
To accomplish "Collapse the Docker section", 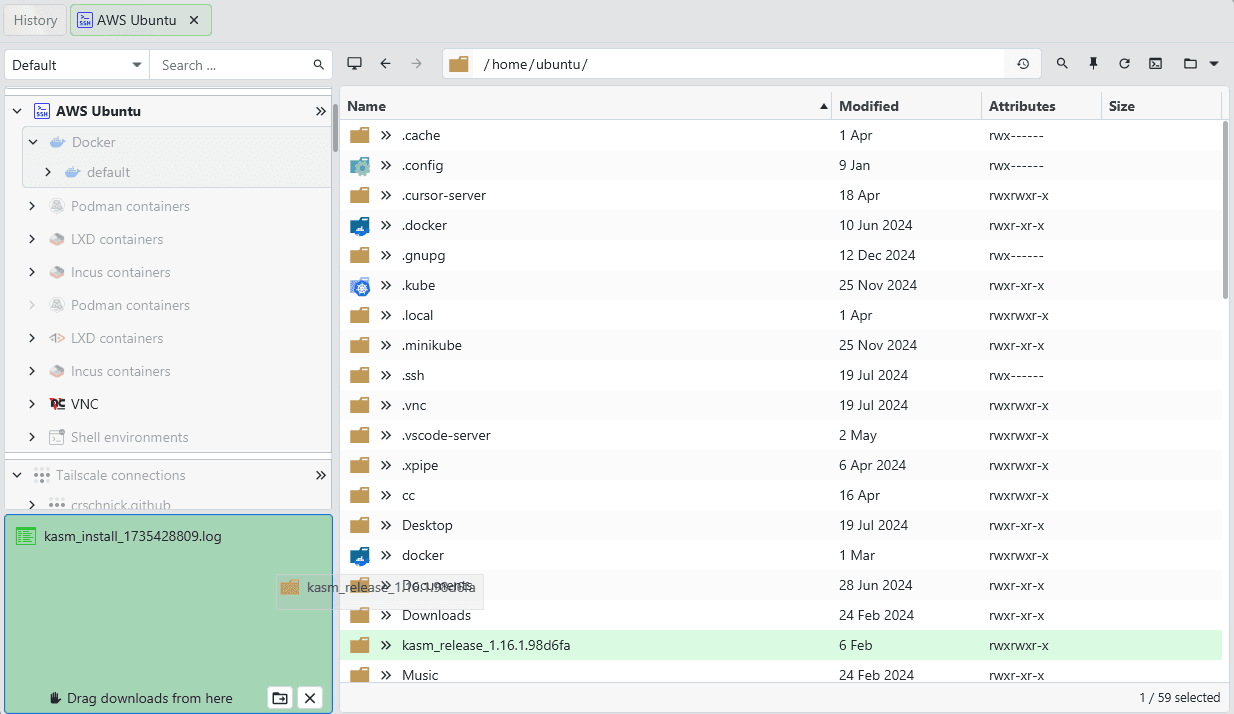I will (33, 142).
